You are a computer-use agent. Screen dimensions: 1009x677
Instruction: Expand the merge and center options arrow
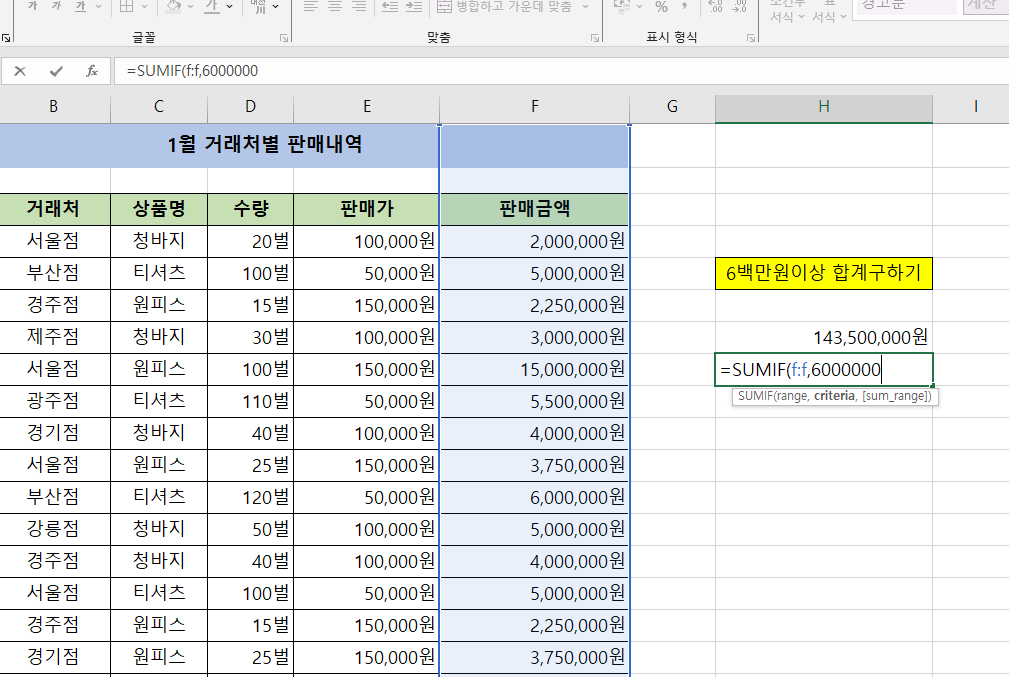point(585,6)
